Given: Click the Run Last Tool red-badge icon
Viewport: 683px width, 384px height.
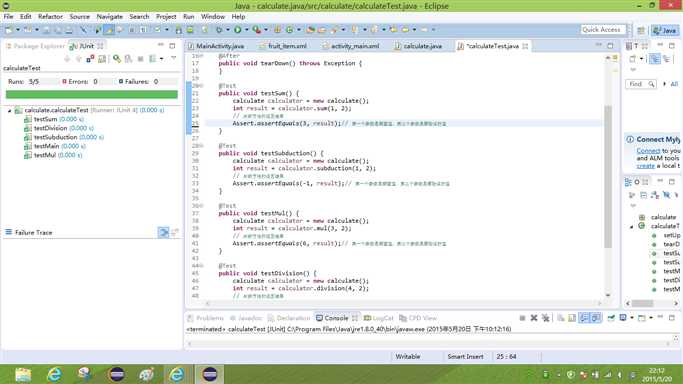Looking at the screenshot, I should coord(257,30).
